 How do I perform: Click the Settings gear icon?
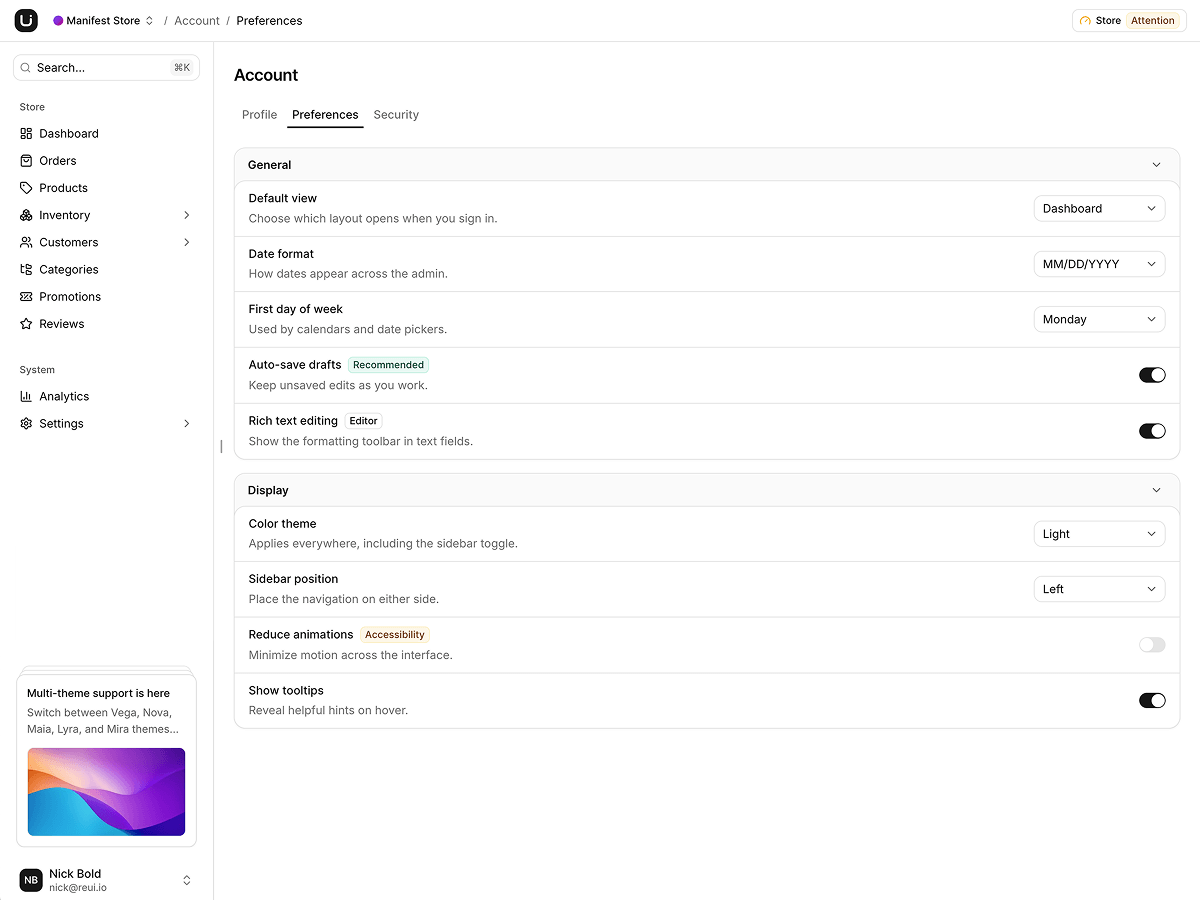point(26,423)
